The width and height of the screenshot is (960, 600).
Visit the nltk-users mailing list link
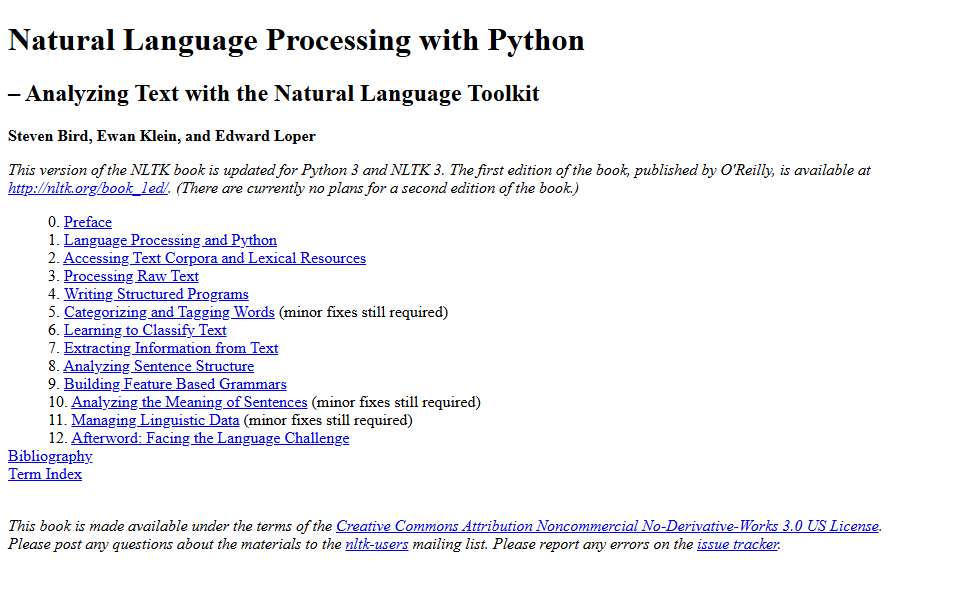(x=377, y=544)
